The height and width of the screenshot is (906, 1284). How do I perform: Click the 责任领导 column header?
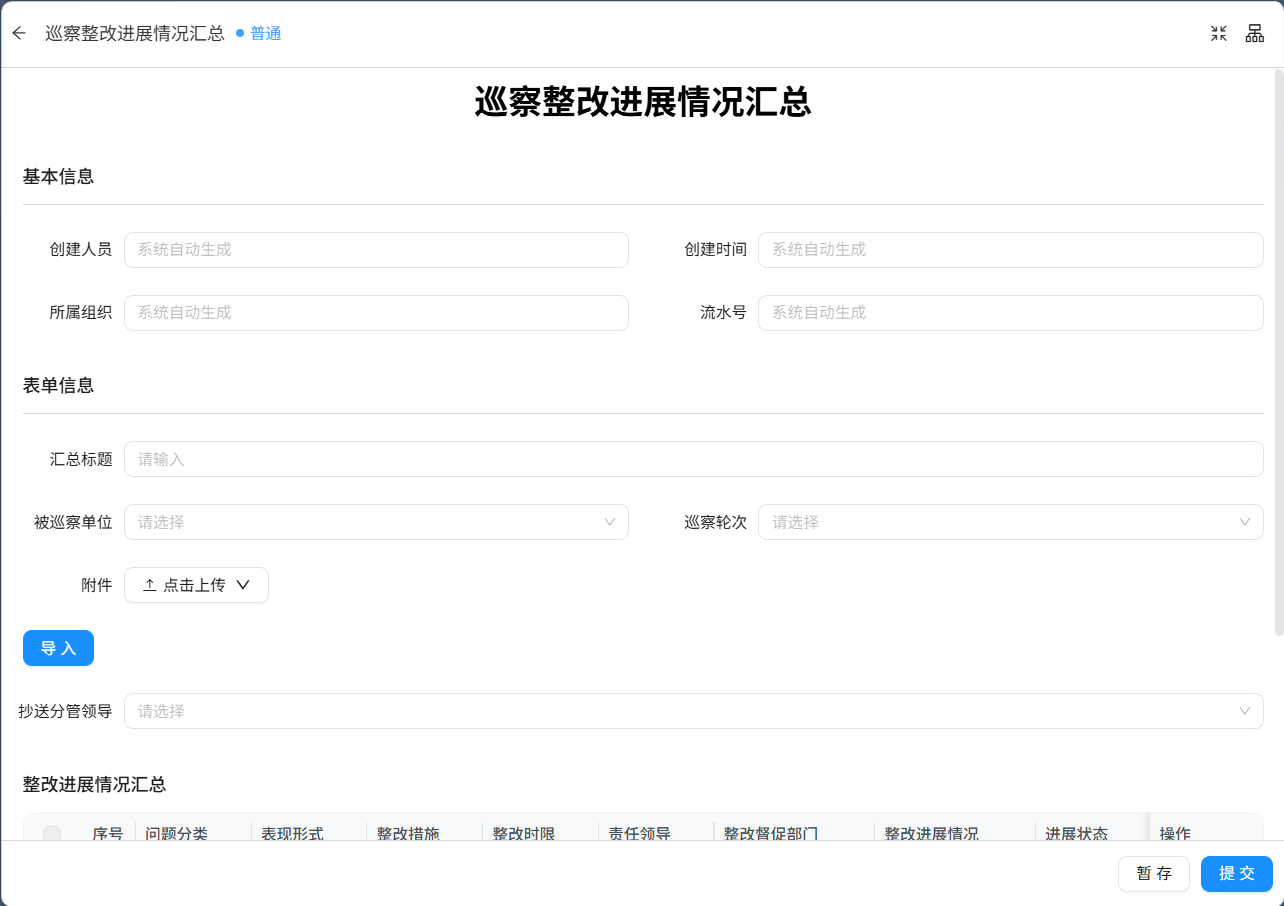point(640,833)
